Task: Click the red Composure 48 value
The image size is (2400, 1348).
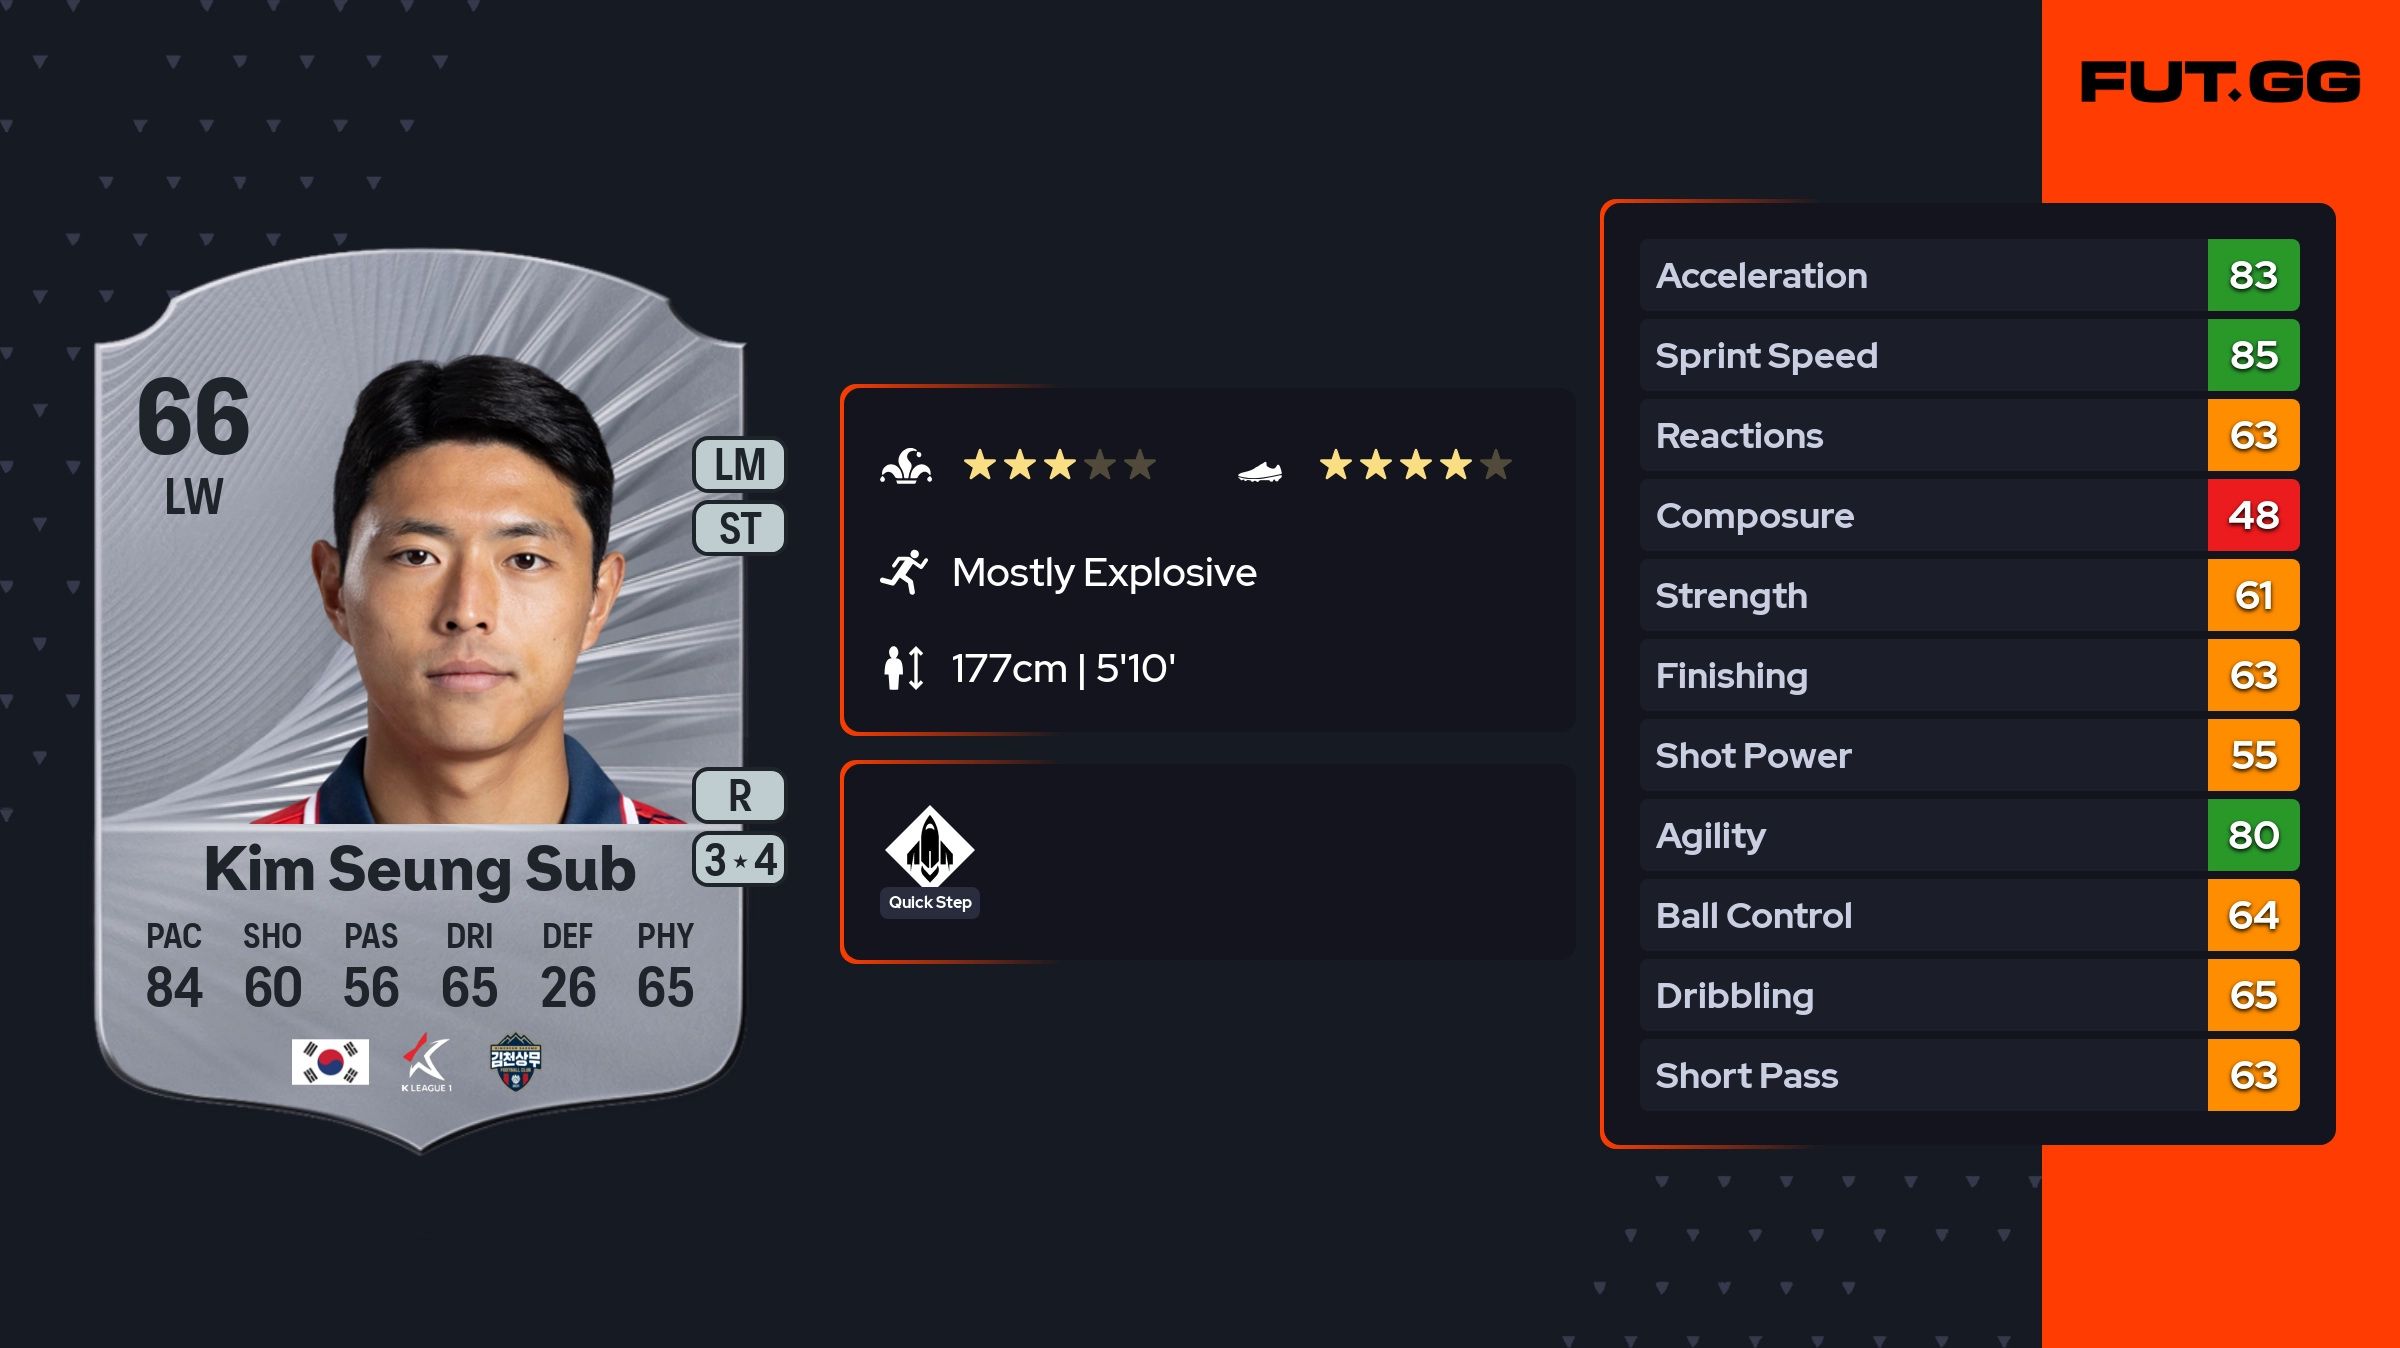Action: pyautogui.click(x=2253, y=515)
